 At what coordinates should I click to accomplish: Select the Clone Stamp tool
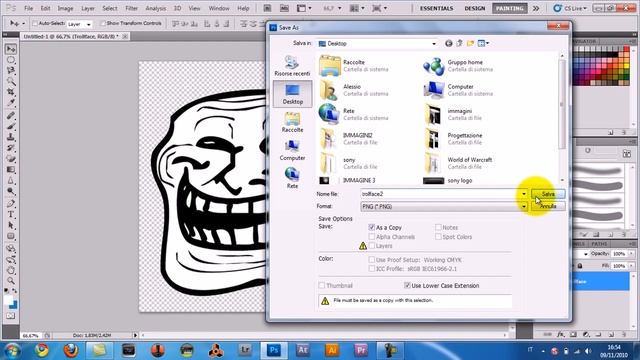pos(11,137)
